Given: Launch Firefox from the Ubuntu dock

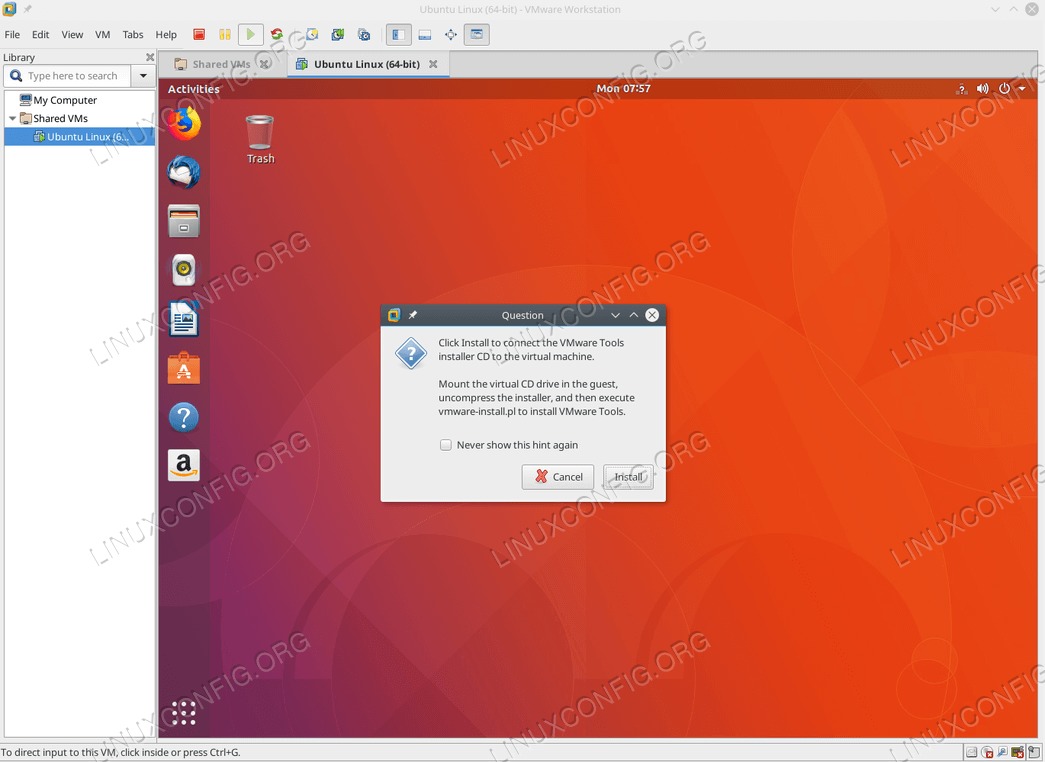Looking at the screenshot, I should click(184, 123).
